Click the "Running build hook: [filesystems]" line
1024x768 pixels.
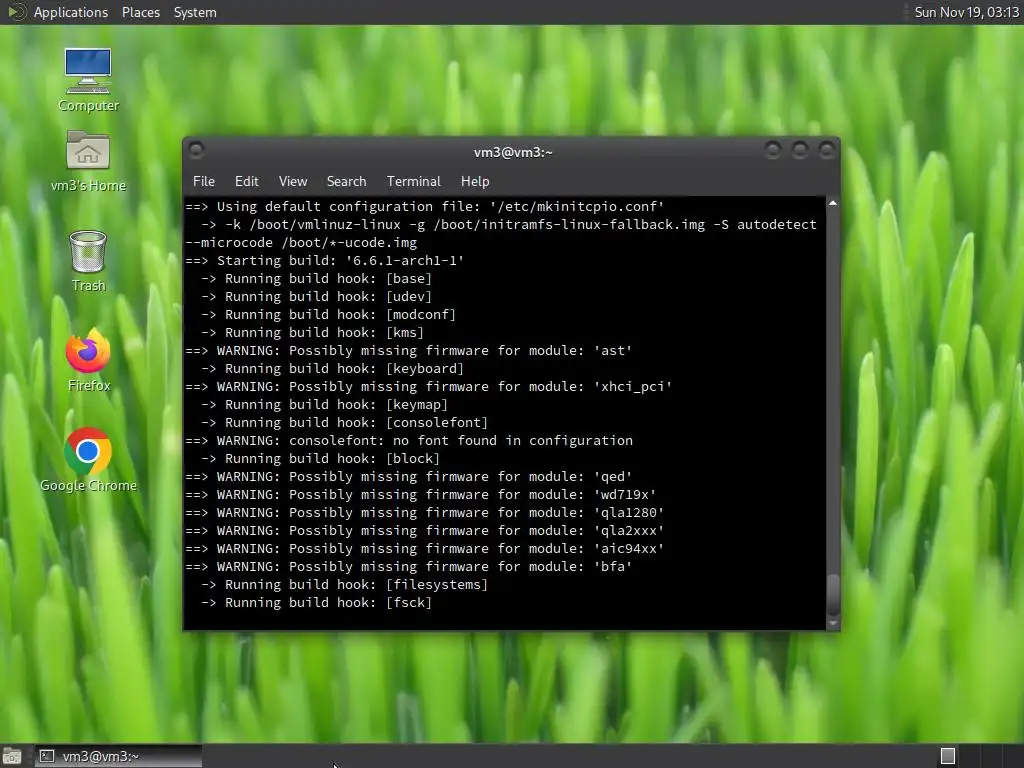pos(344,585)
